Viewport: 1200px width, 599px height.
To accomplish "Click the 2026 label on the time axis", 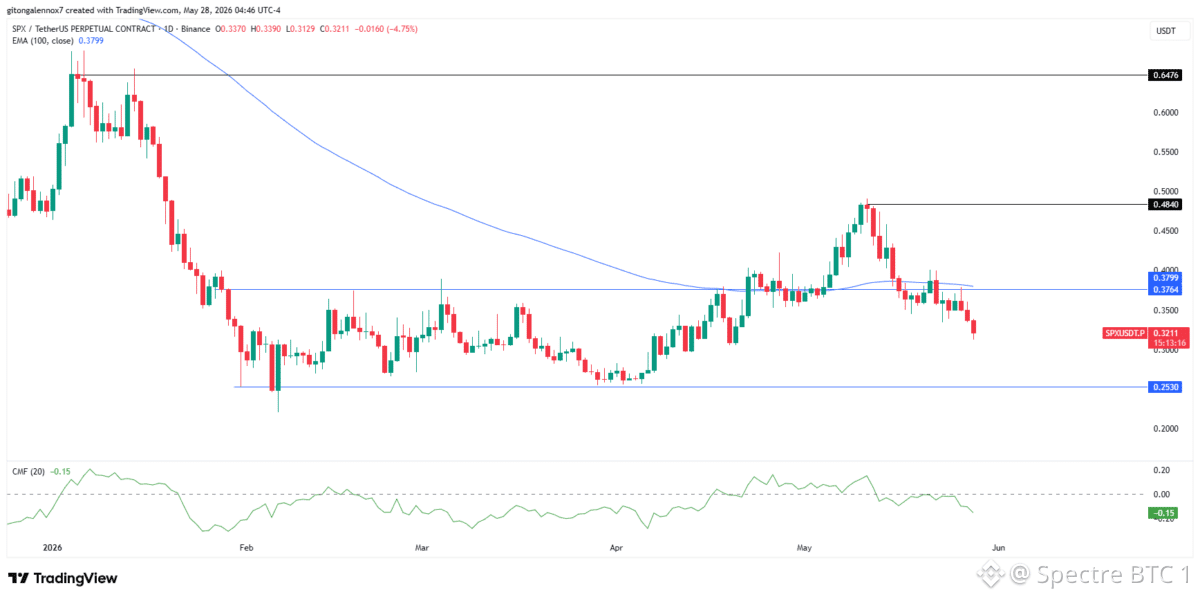I will (x=52, y=547).
